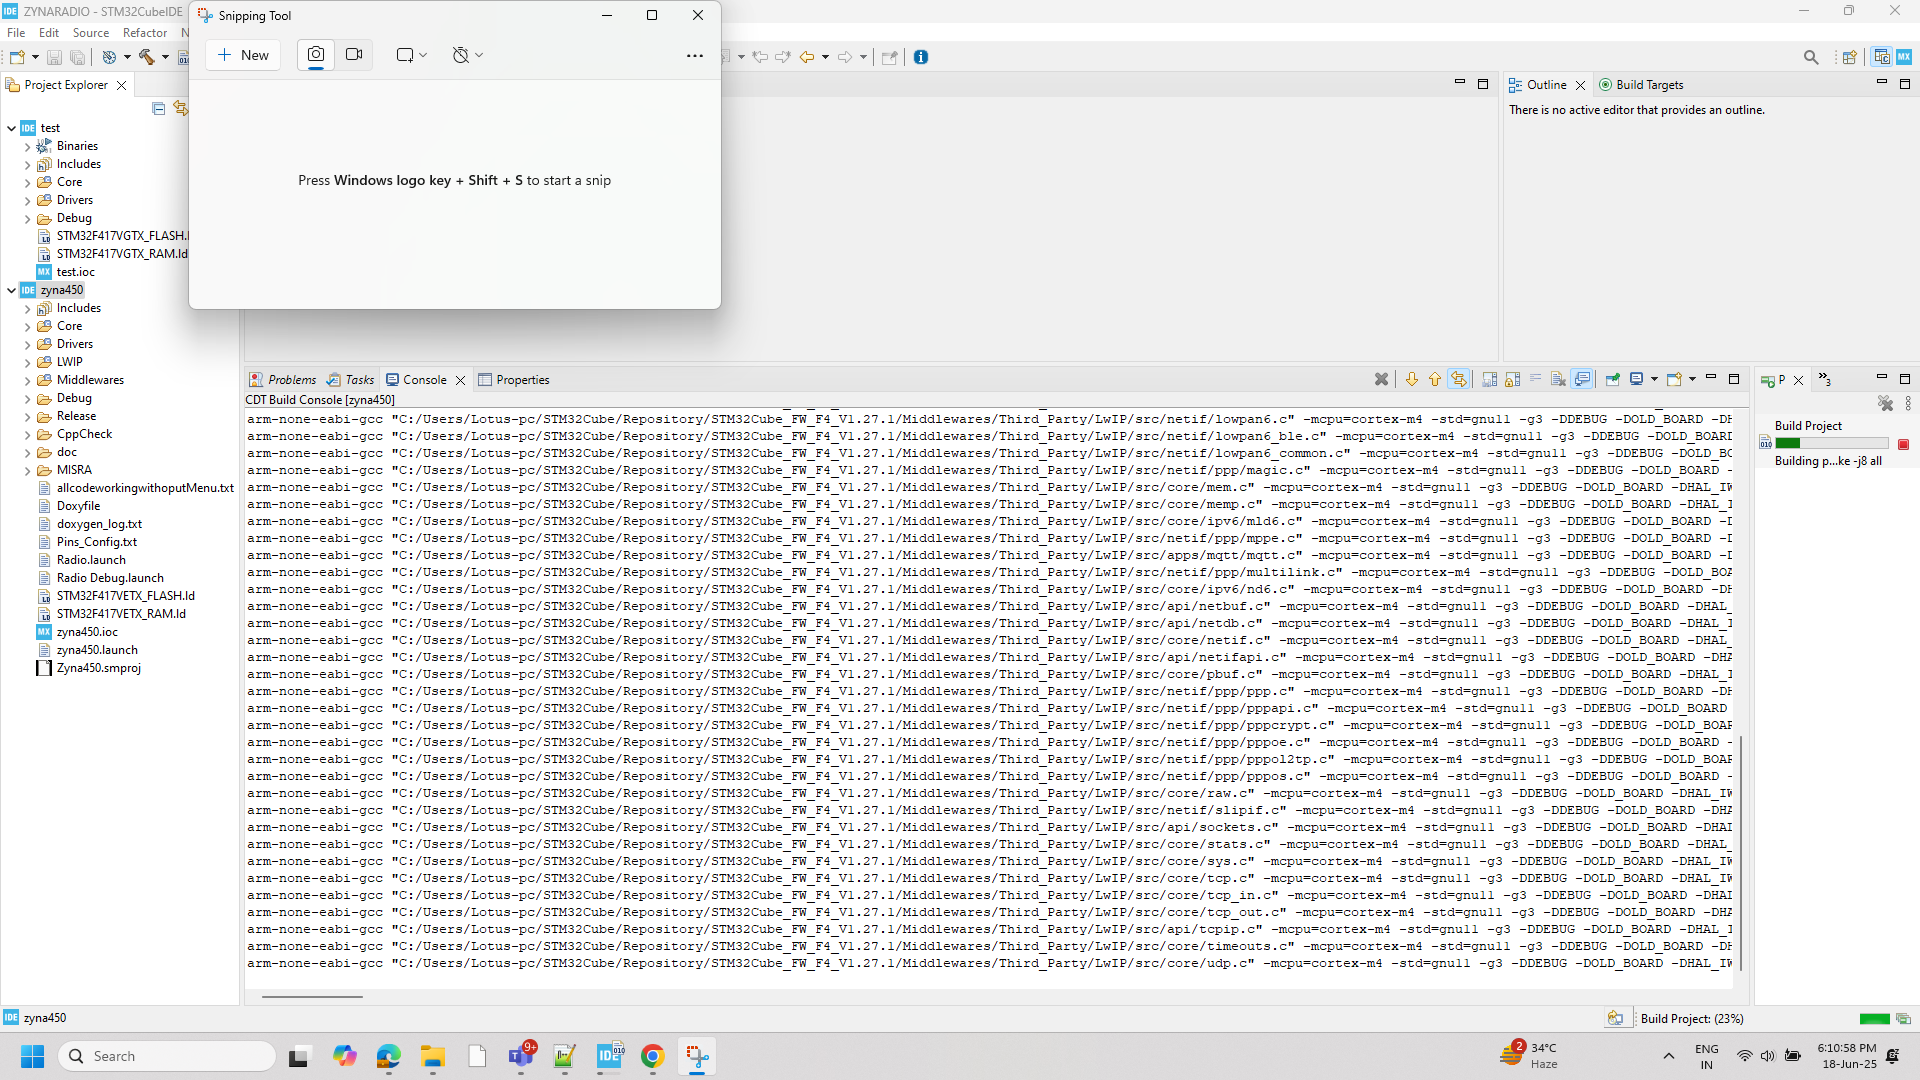Click the New button in Snipping Tool
This screenshot has width=1920, height=1080.
click(242, 55)
